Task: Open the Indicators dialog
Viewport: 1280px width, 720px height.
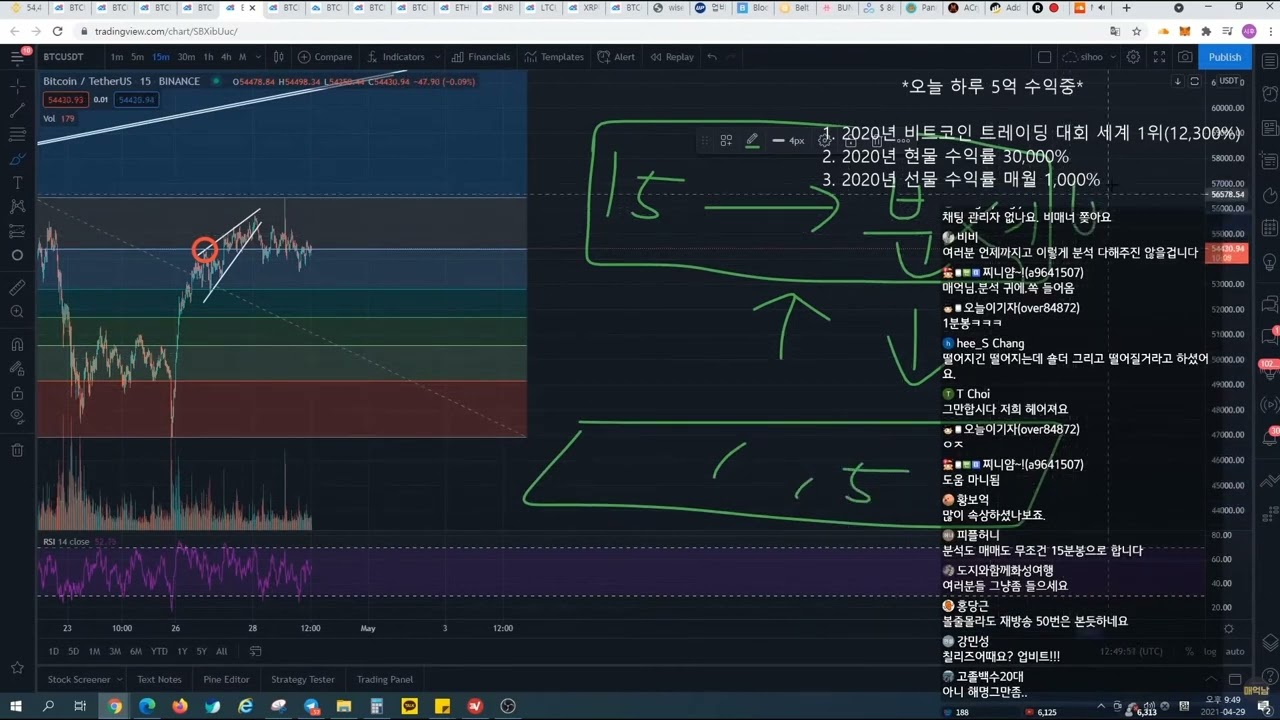Action: coord(396,57)
